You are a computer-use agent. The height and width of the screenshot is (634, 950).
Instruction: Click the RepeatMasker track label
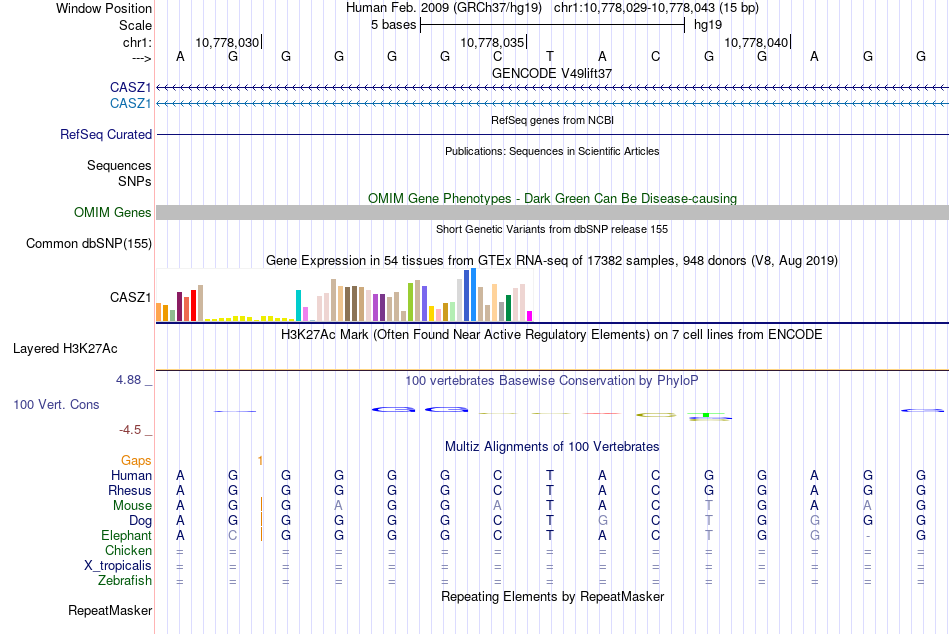(x=110, y=610)
